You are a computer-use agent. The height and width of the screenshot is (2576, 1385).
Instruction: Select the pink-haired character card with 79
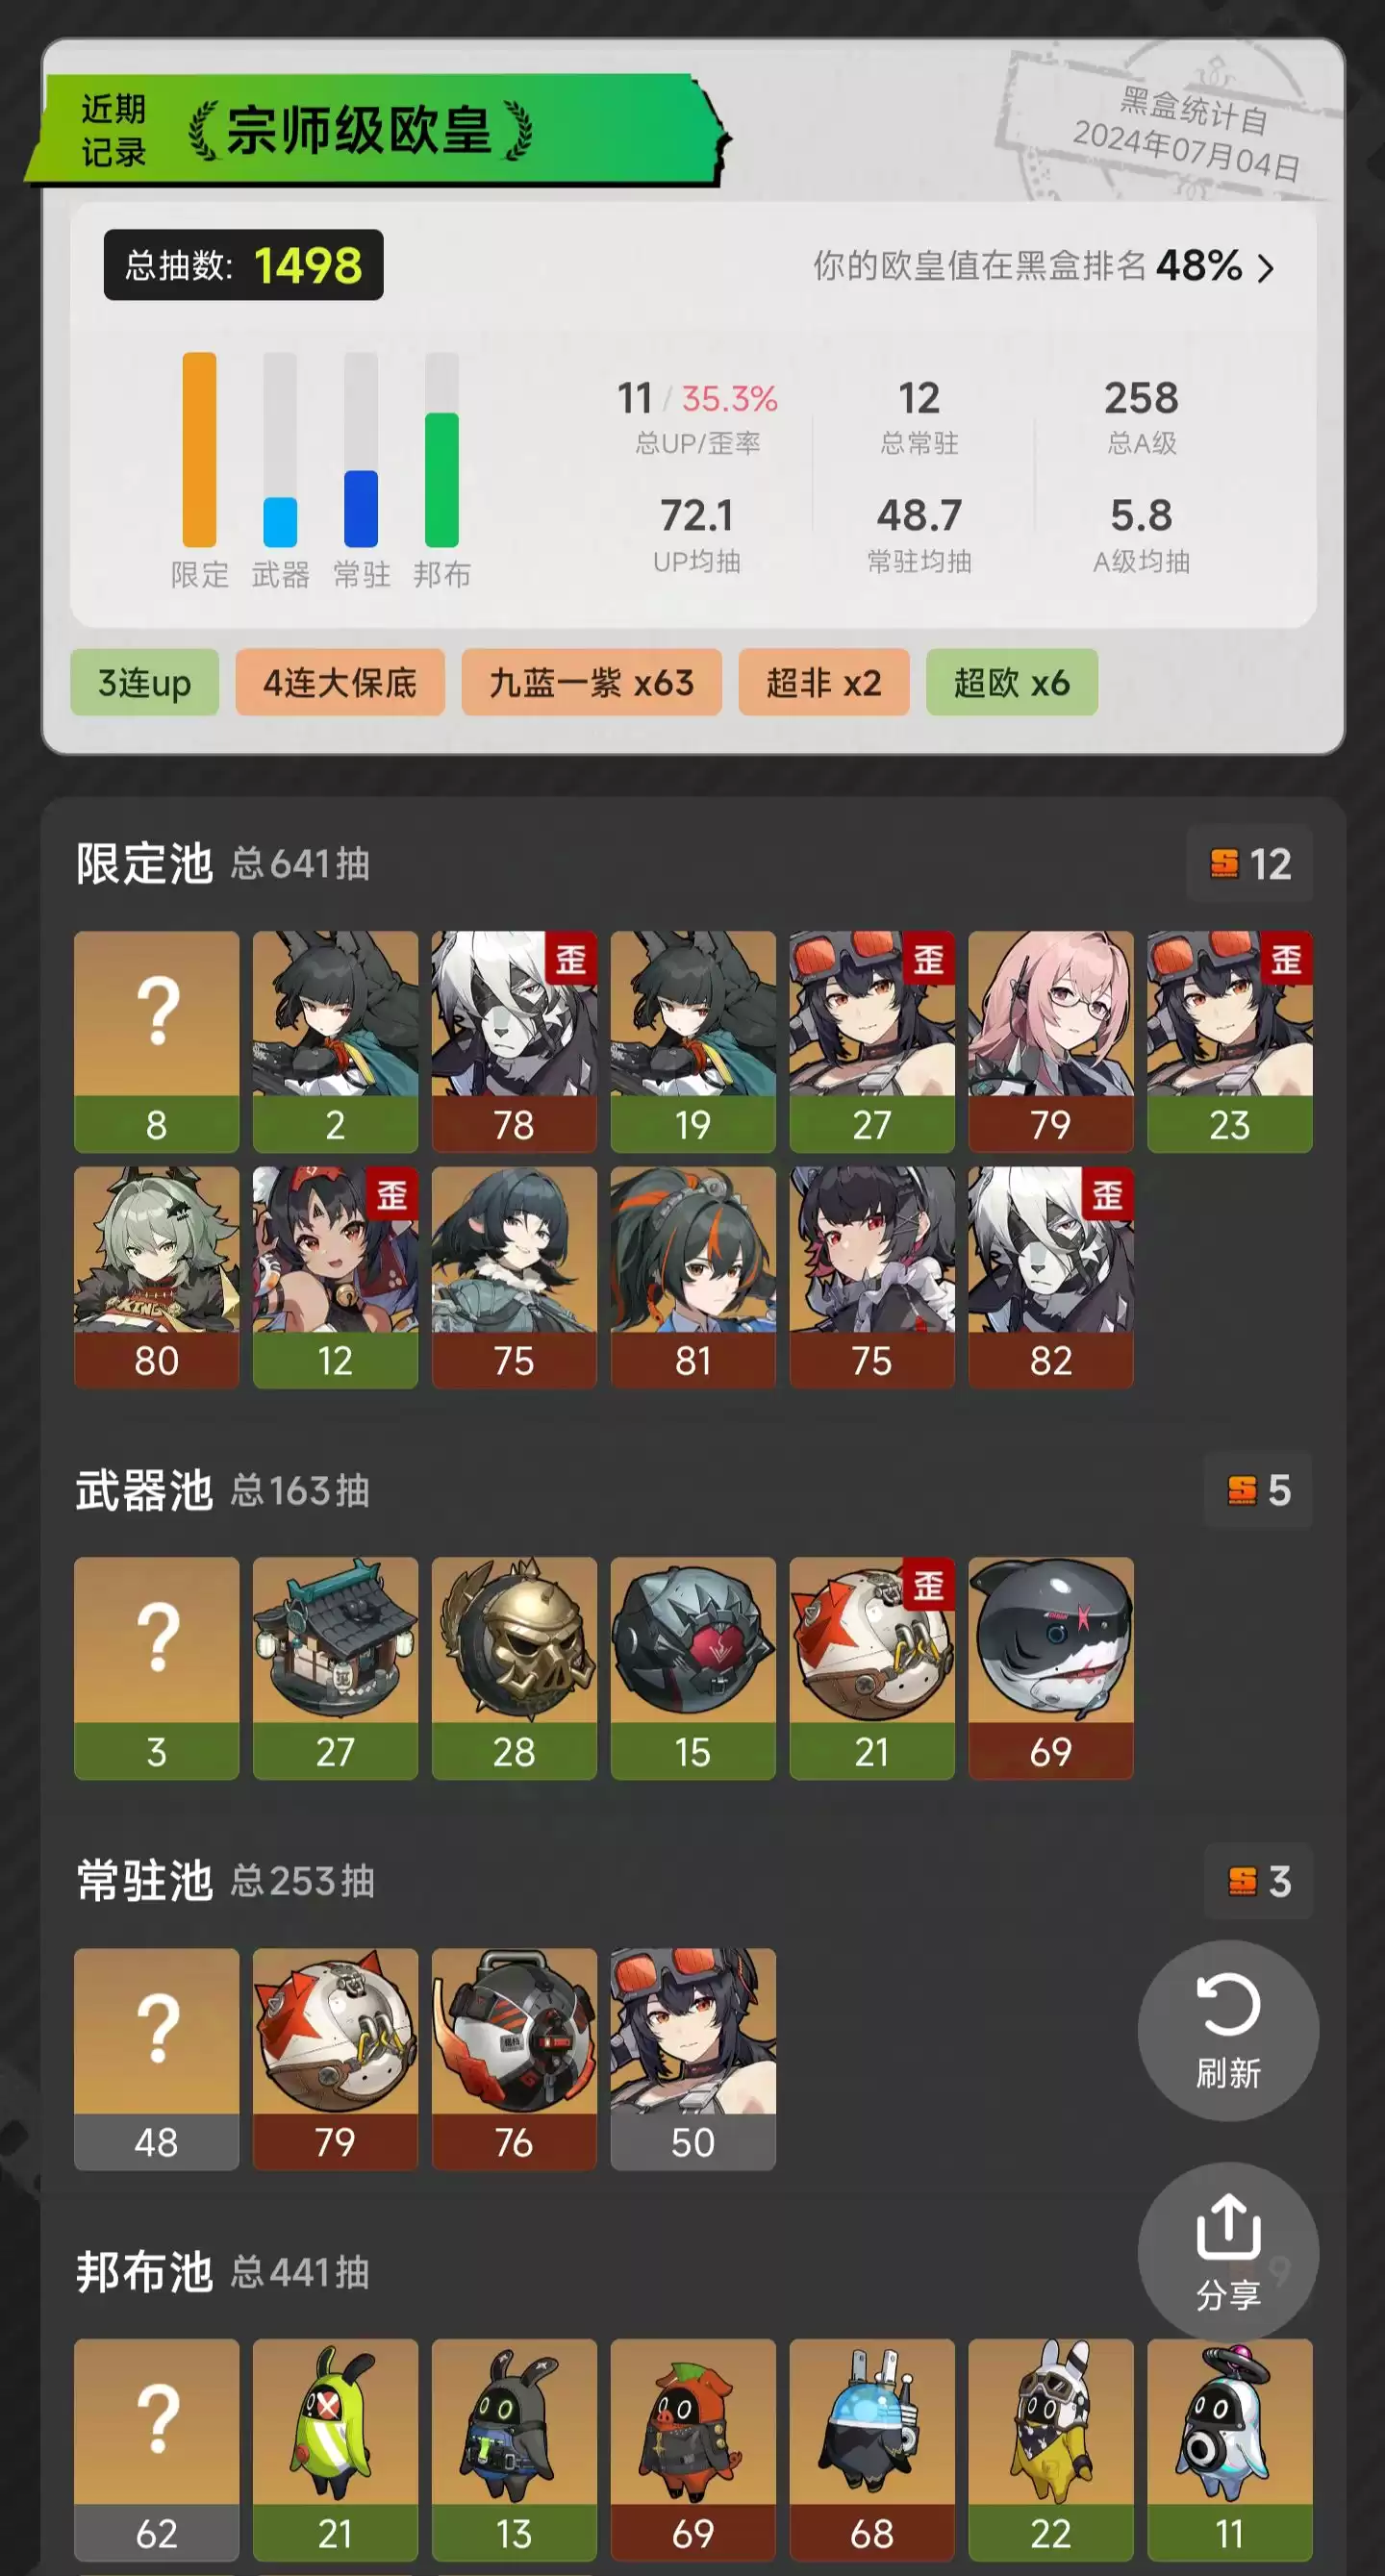(1050, 1041)
